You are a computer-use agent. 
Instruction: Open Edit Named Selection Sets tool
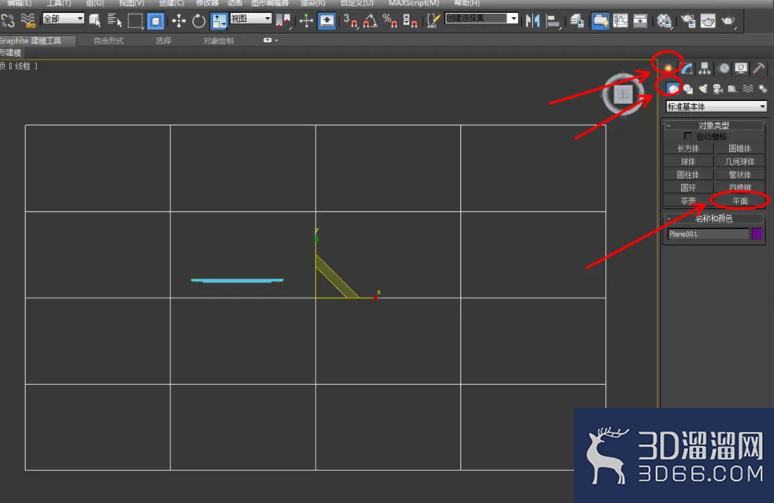tap(433, 21)
